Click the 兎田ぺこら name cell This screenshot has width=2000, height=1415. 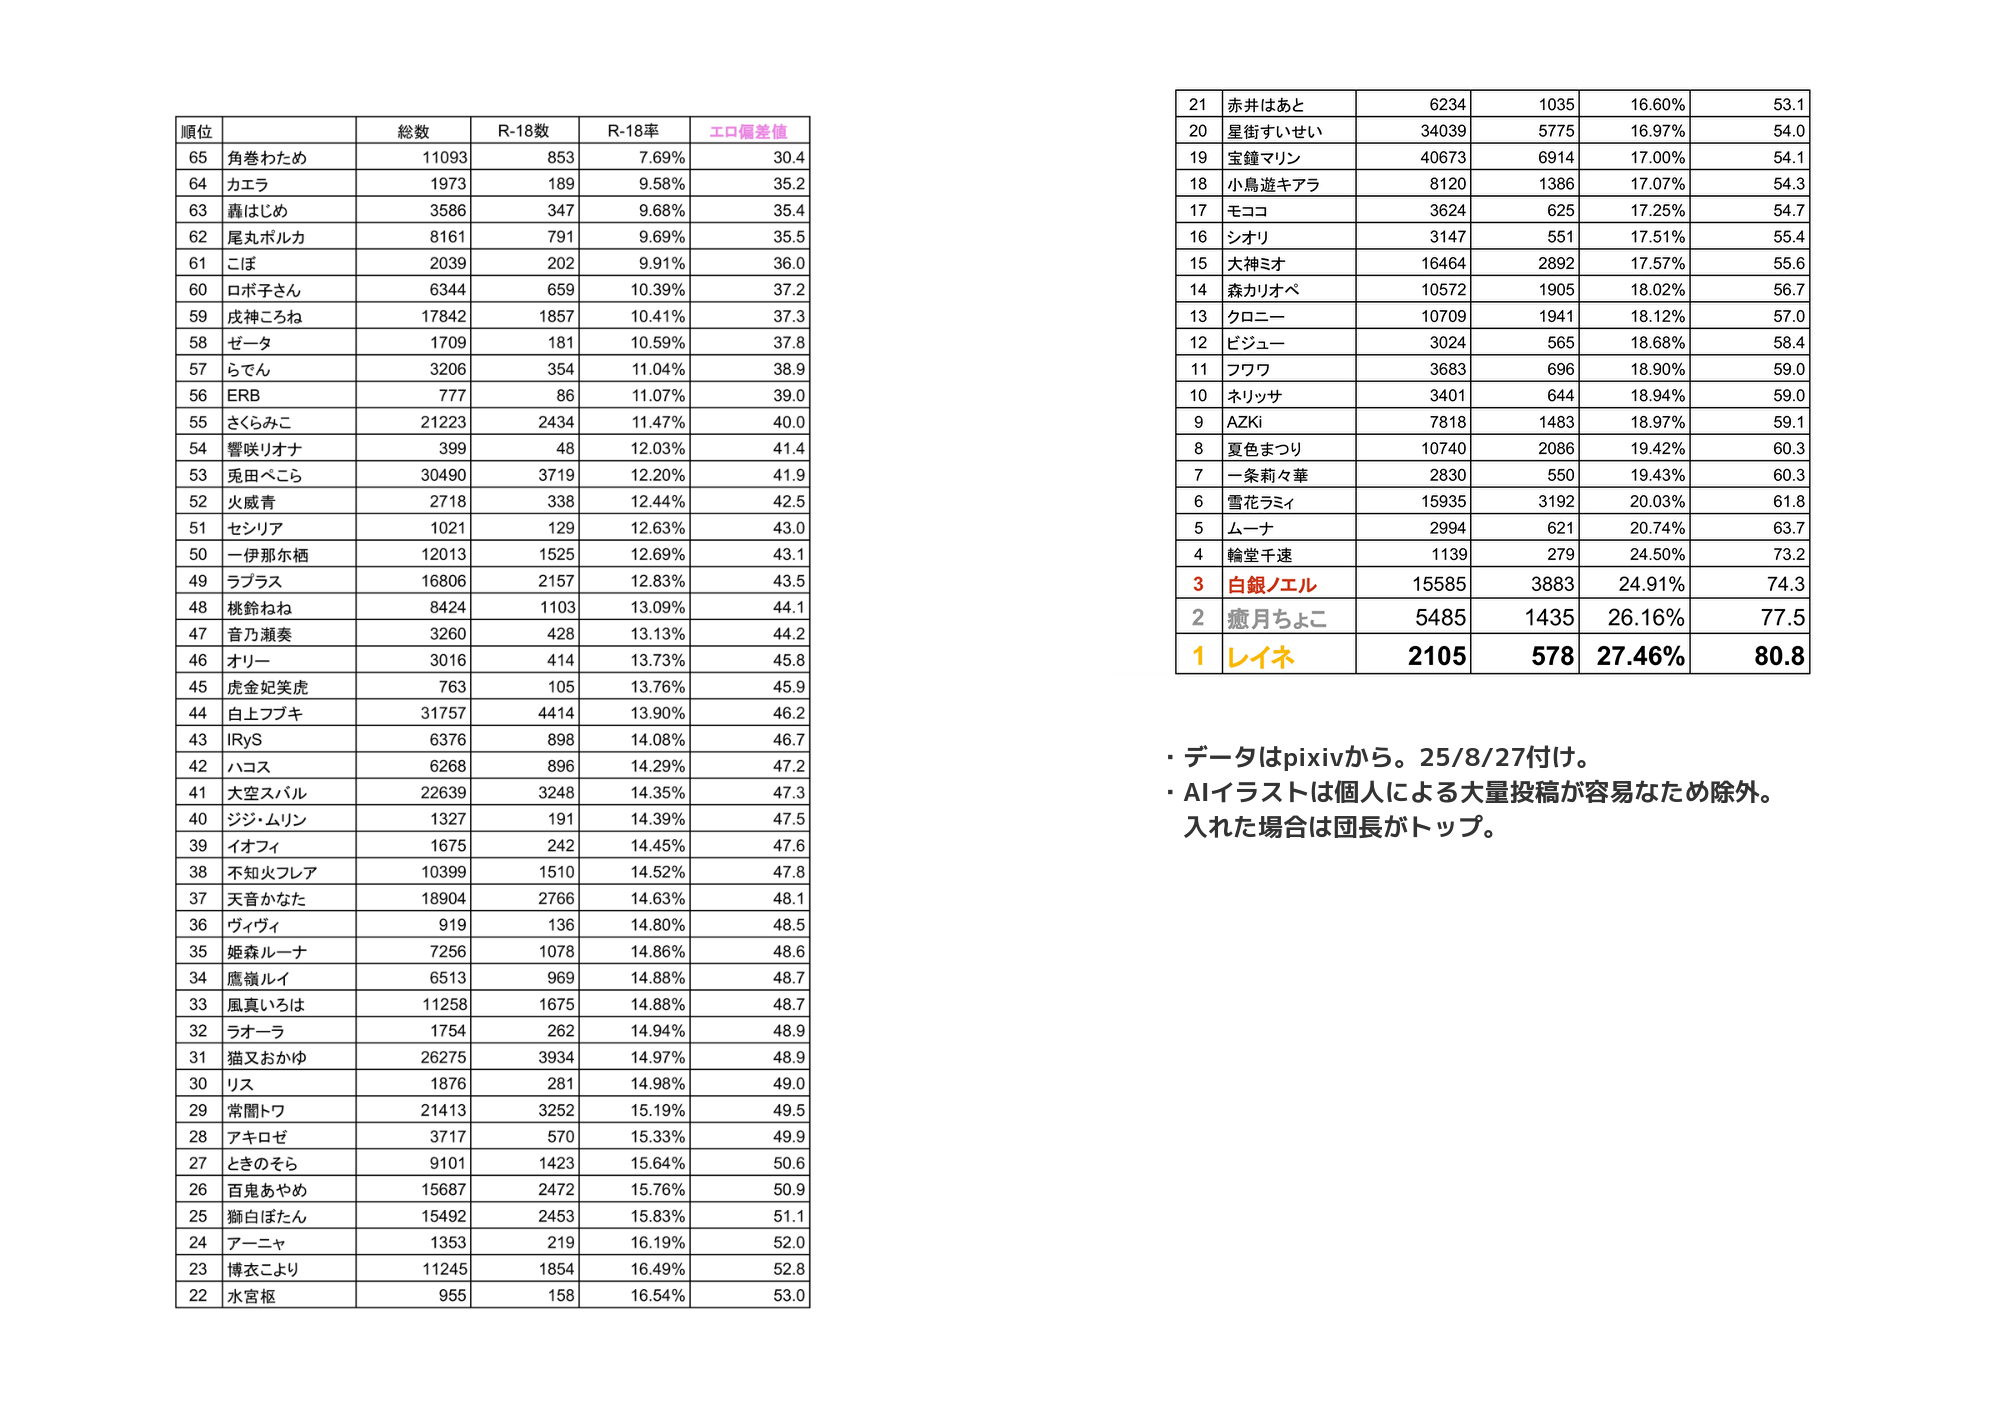click(264, 476)
